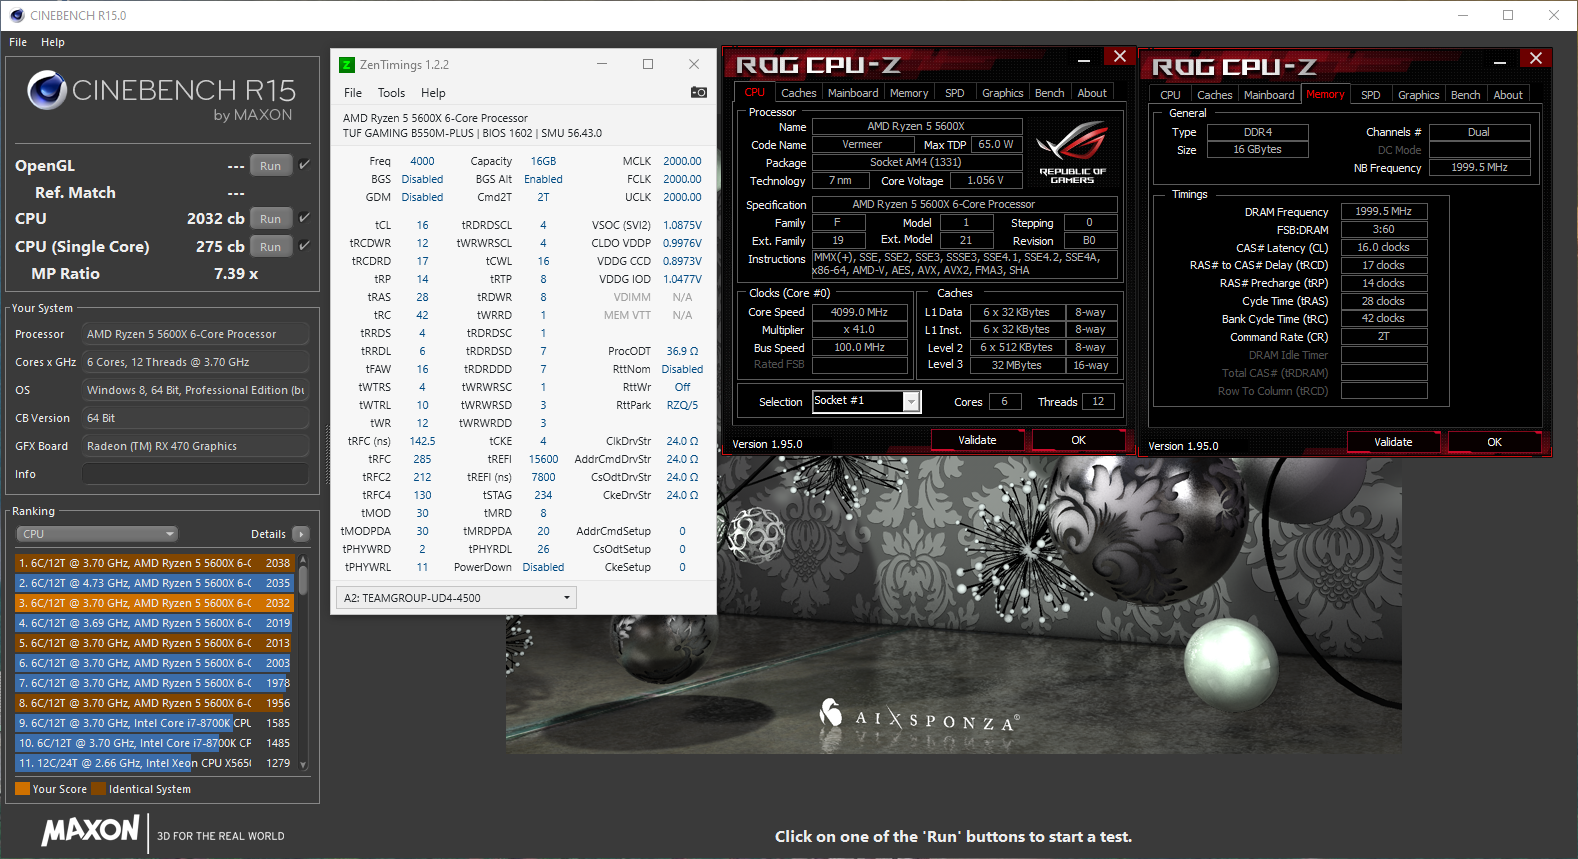Open Bench tab in first CPU-Z

click(x=1049, y=93)
